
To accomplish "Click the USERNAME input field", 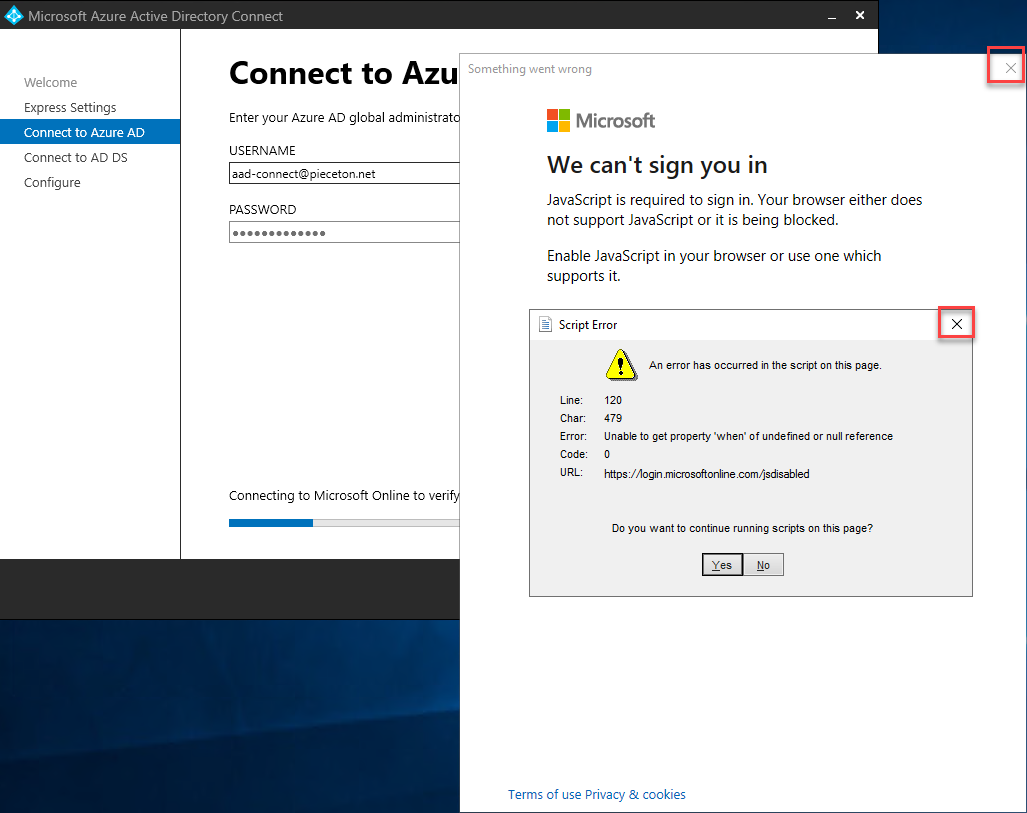I will tap(345, 174).
